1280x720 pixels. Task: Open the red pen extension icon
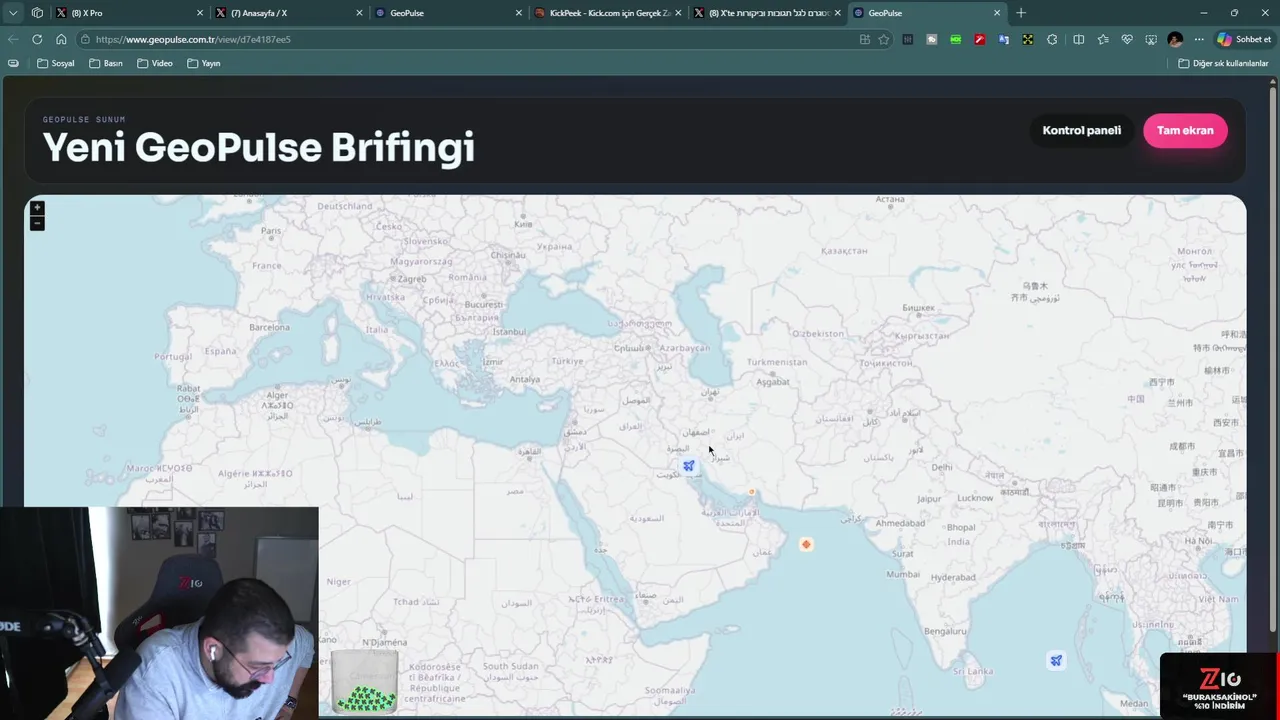(x=980, y=39)
